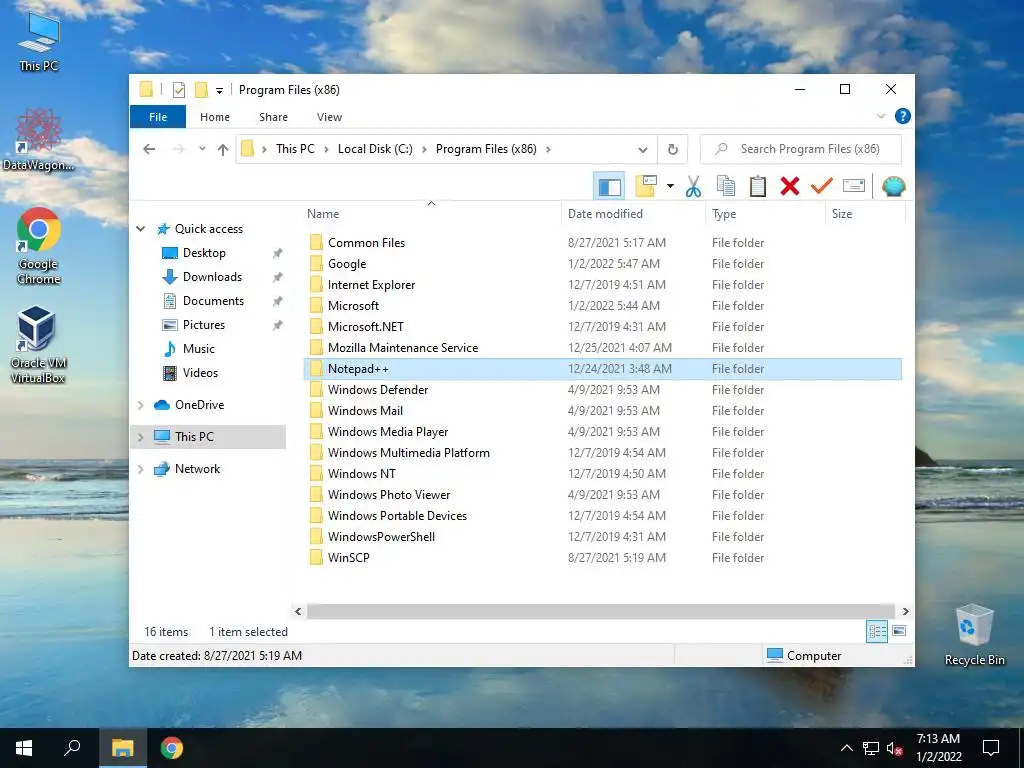This screenshot has height=768, width=1024.
Task: Go up one folder level arrow
Action: click(x=223, y=149)
